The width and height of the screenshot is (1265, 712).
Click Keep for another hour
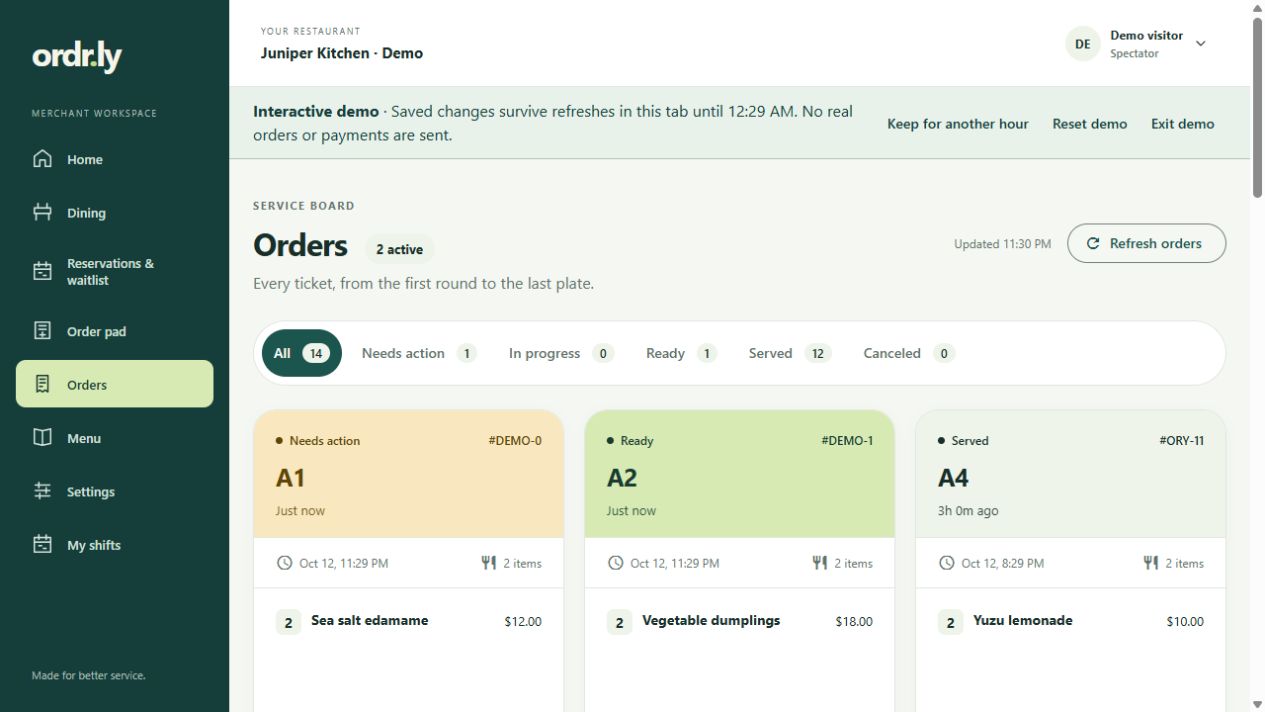point(957,124)
